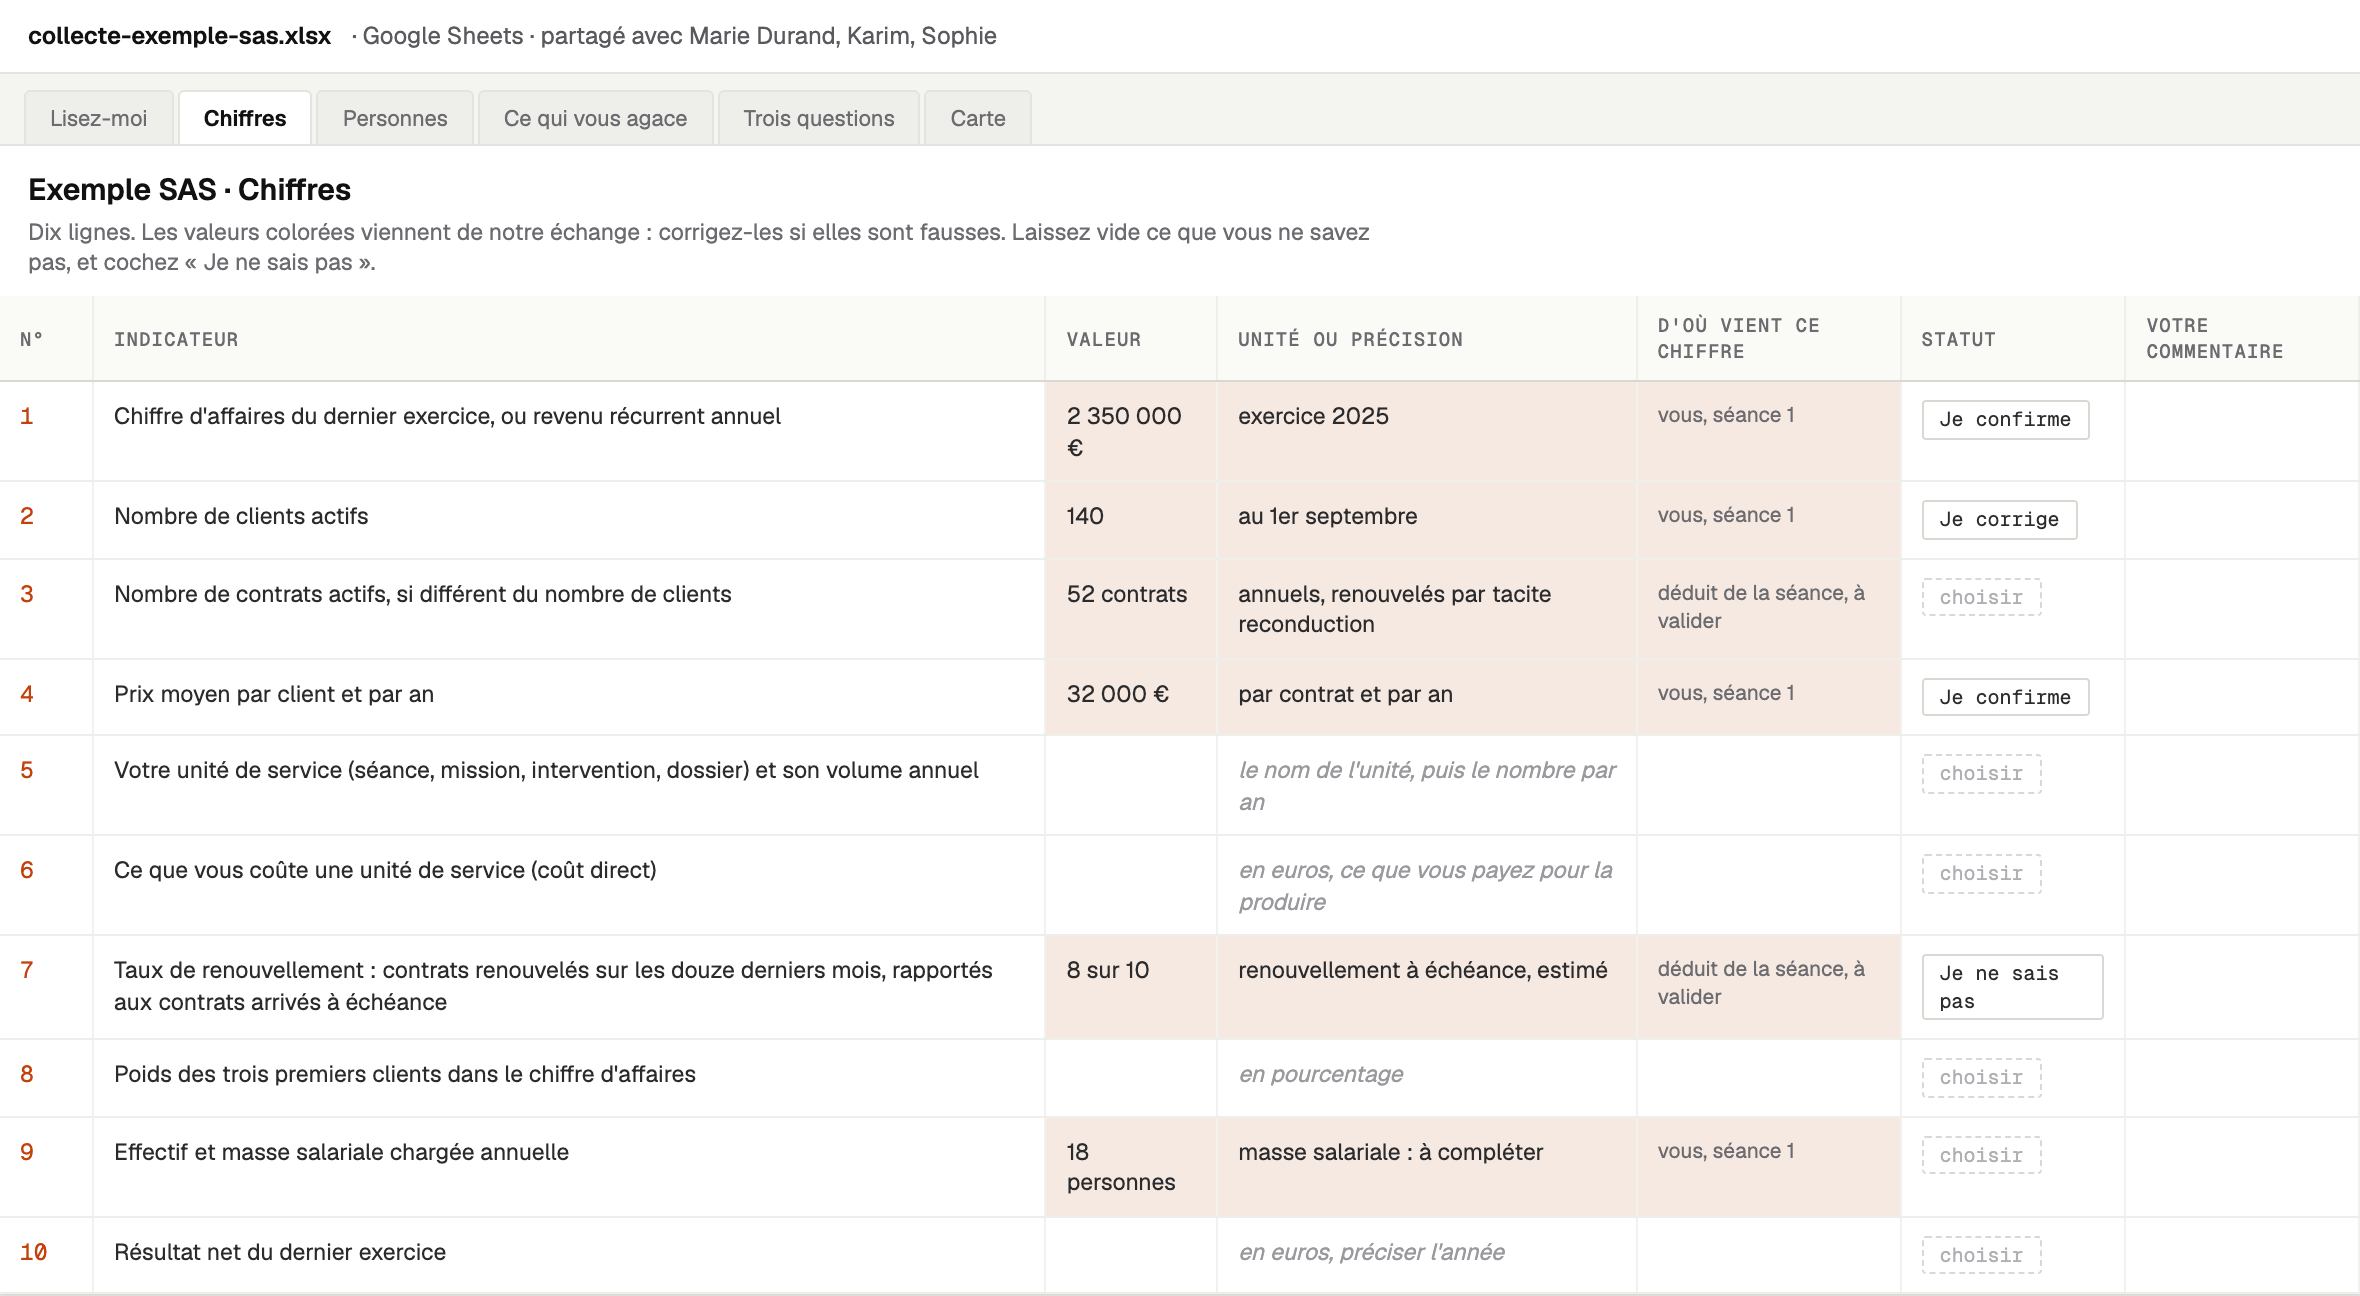This screenshot has height=1296, width=2360.
Task: Select the value cell '2 350 000 €'
Action: point(1131,431)
